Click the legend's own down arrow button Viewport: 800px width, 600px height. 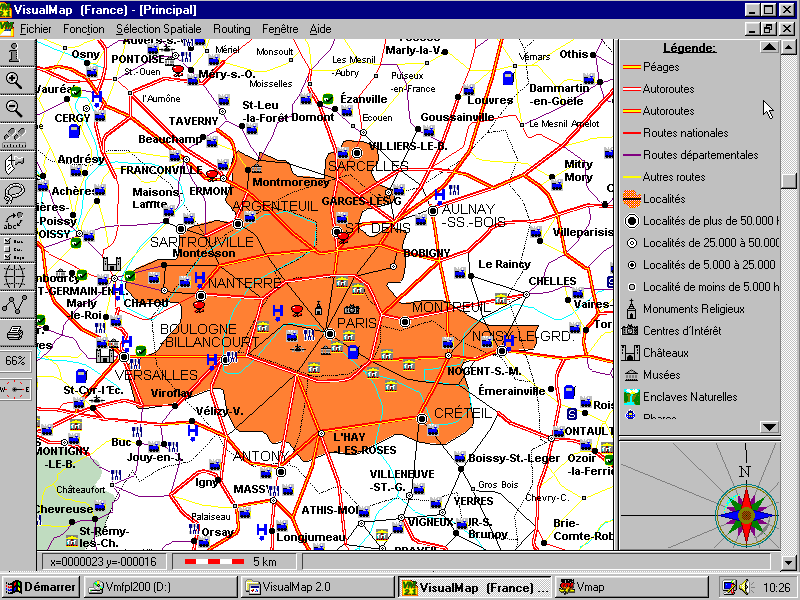[769, 427]
